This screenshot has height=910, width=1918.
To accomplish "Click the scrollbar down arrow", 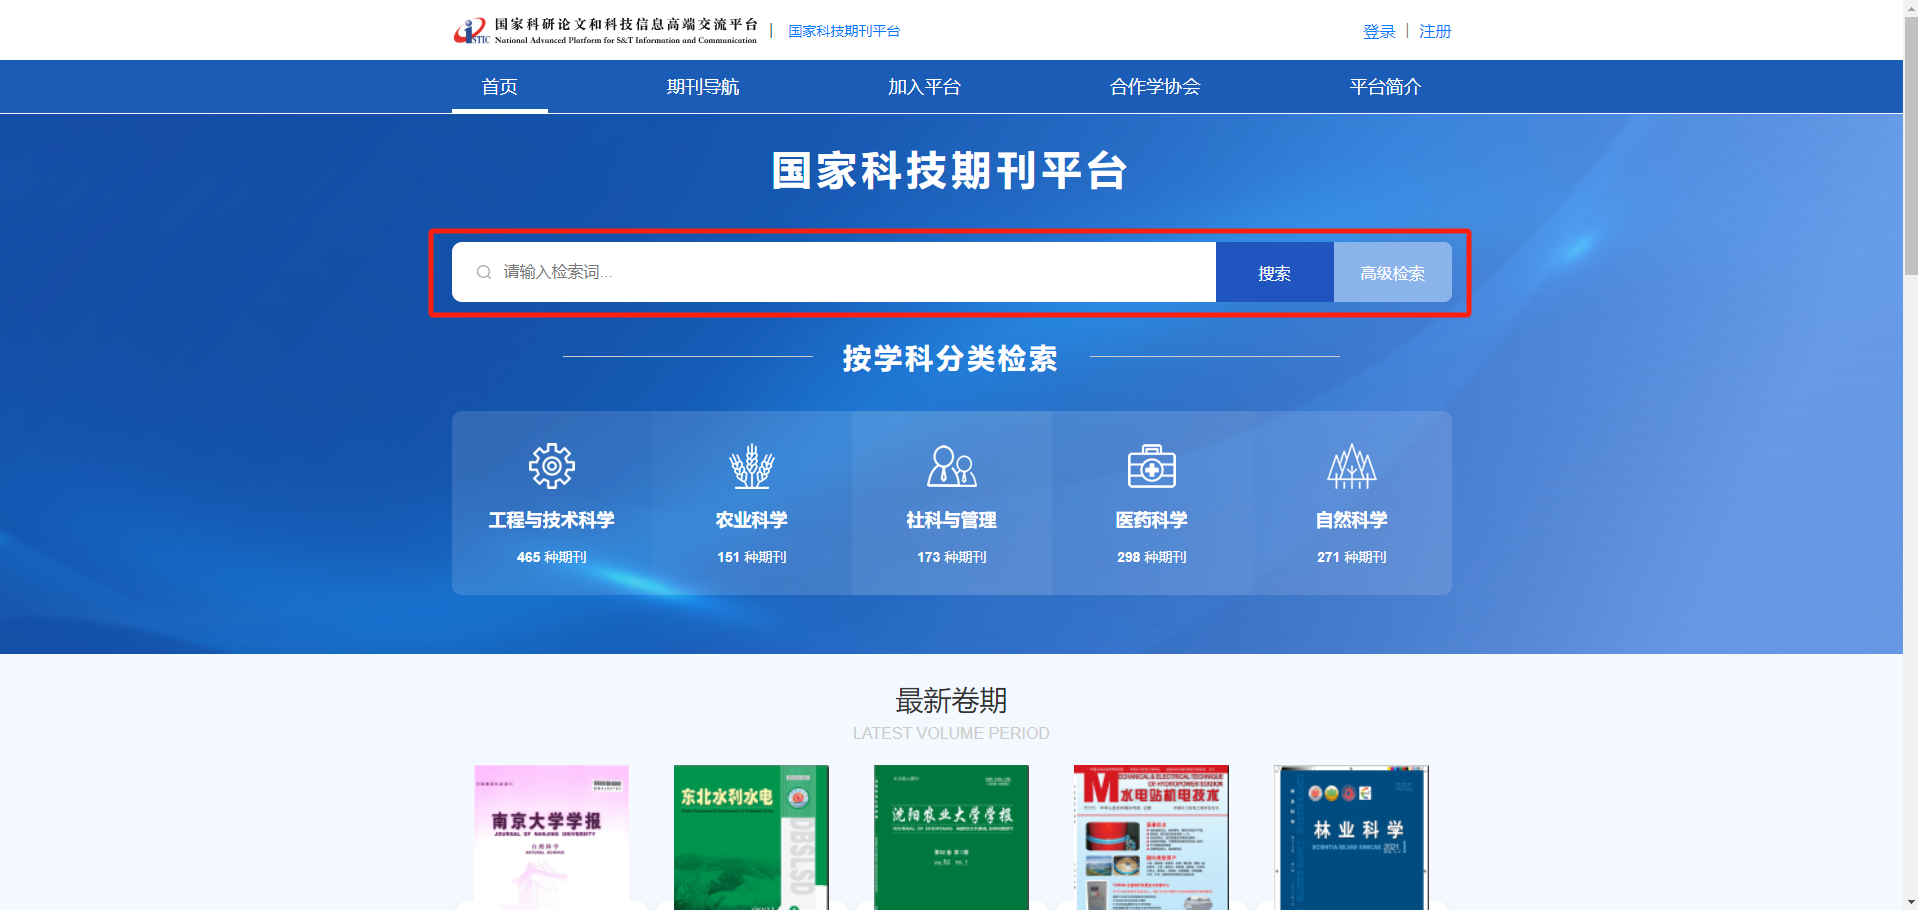I will (x=1911, y=902).
